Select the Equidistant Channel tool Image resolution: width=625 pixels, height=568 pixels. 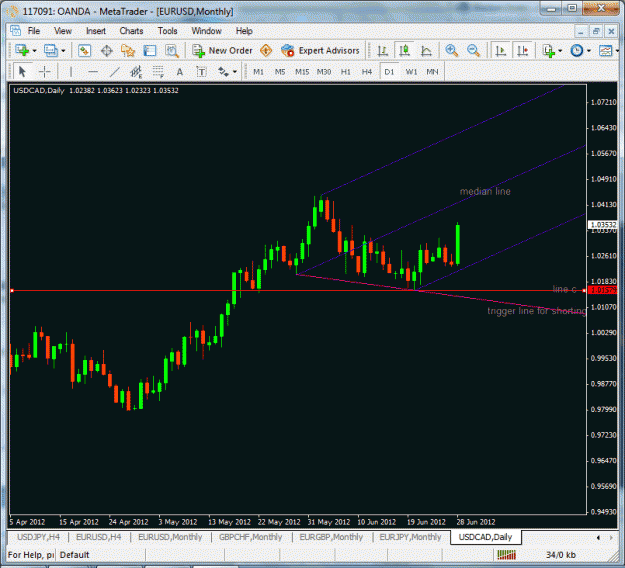point(136,72)
